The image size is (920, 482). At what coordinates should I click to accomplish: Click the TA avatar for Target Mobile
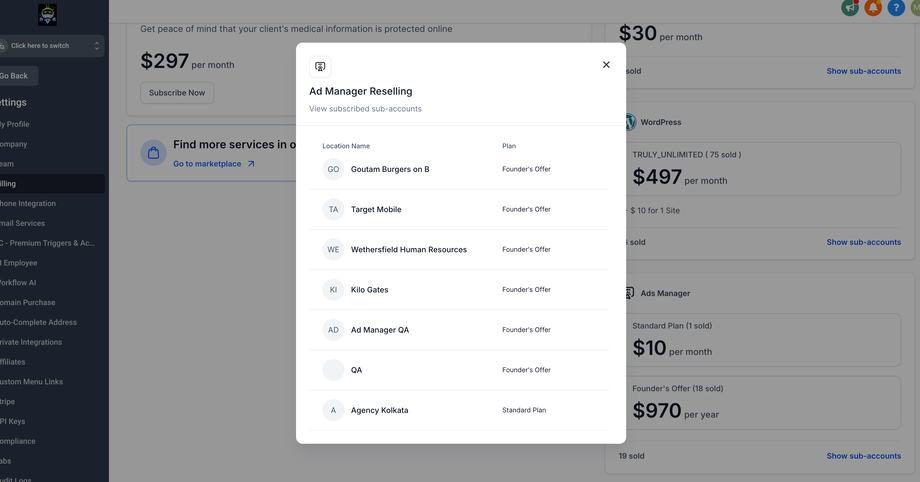(333, 209)
